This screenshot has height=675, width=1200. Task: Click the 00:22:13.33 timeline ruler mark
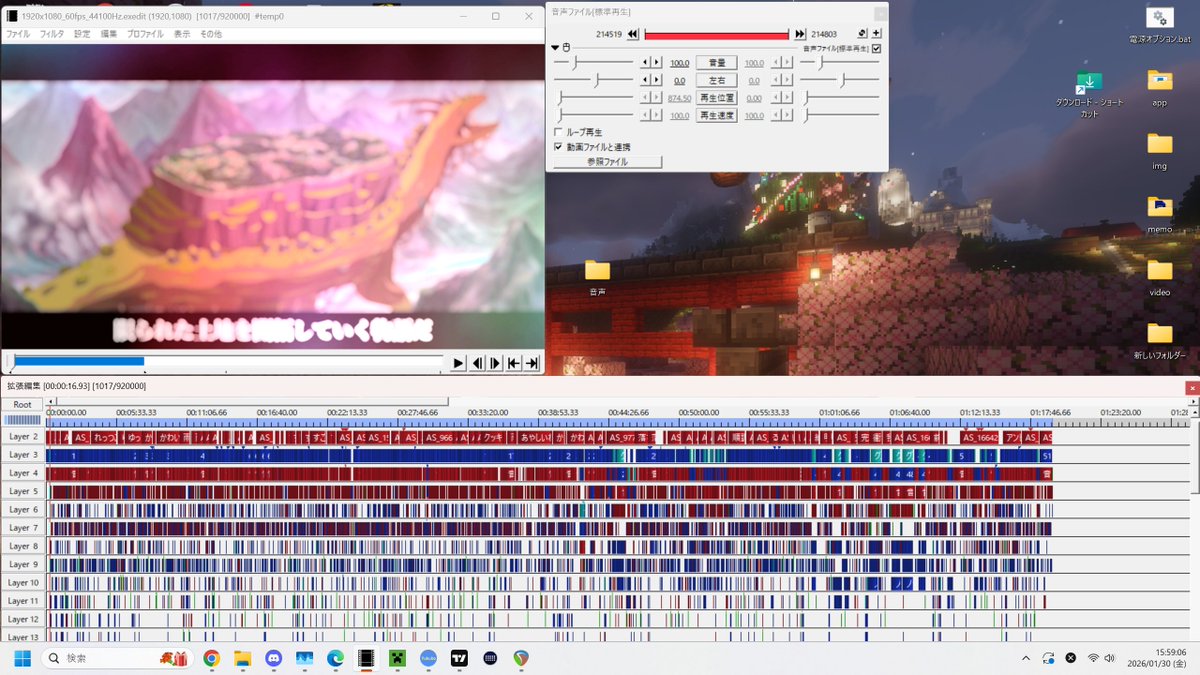click(347, 412)
